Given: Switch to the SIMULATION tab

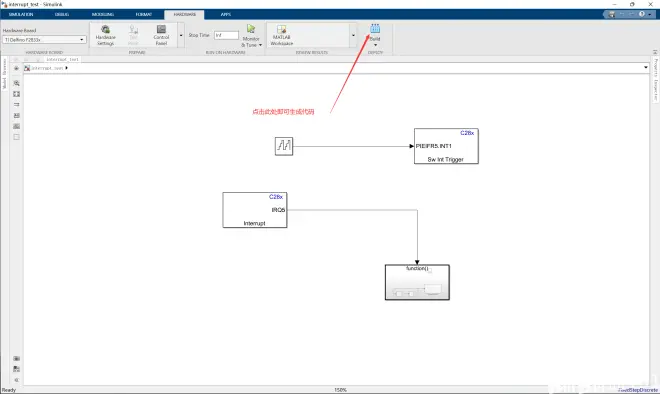Looking at the screenshot, I should [x=21, y=14].
